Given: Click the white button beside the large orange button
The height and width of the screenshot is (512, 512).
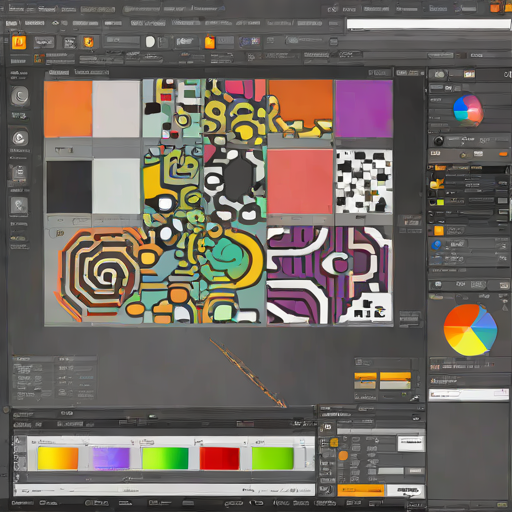Looking at the screenshot, I should point(406,490).
